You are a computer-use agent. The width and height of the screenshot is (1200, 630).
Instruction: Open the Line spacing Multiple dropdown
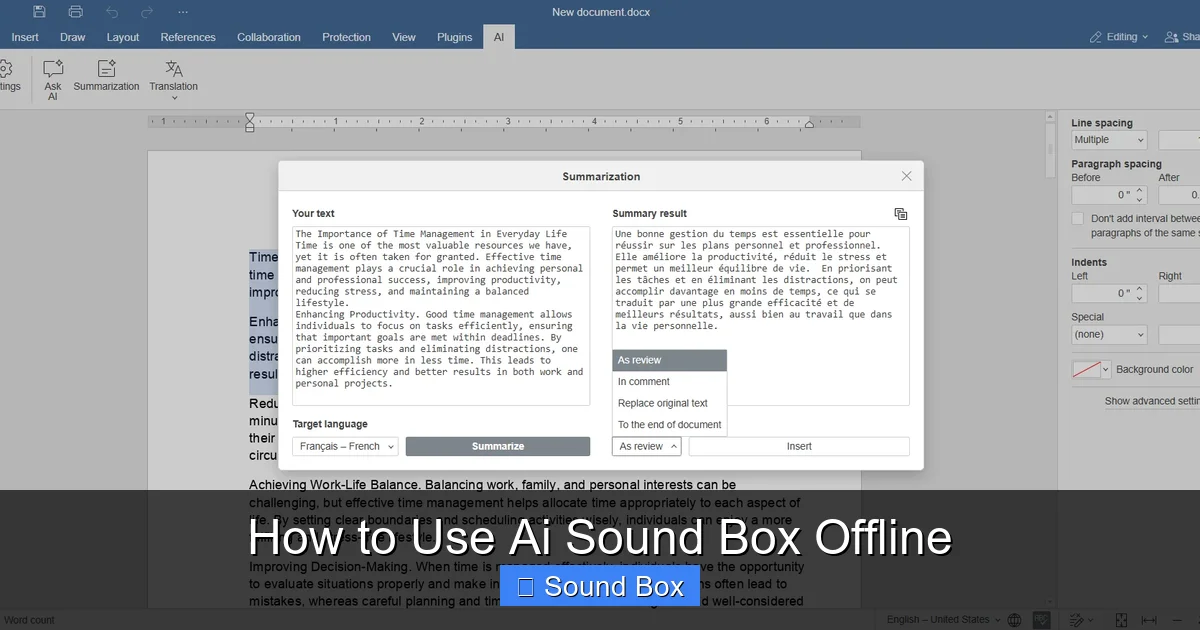(x=1108, y=140)
